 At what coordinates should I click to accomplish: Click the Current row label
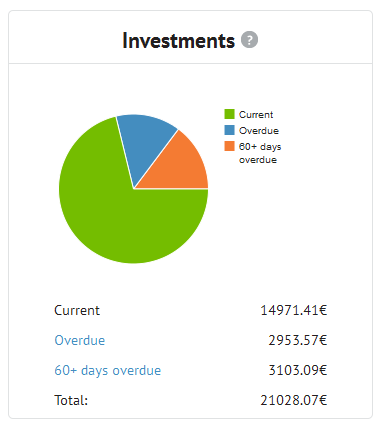[x=77, y=310]
